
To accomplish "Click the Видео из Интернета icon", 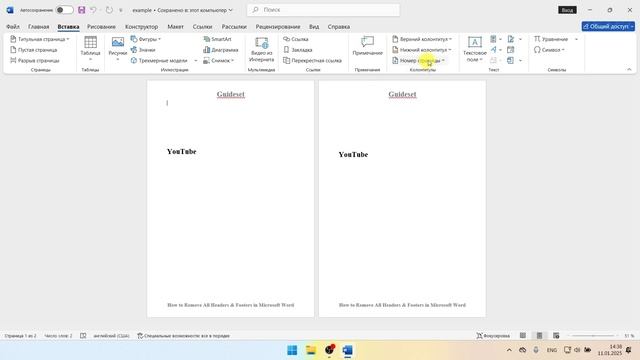I will (262, 43).
